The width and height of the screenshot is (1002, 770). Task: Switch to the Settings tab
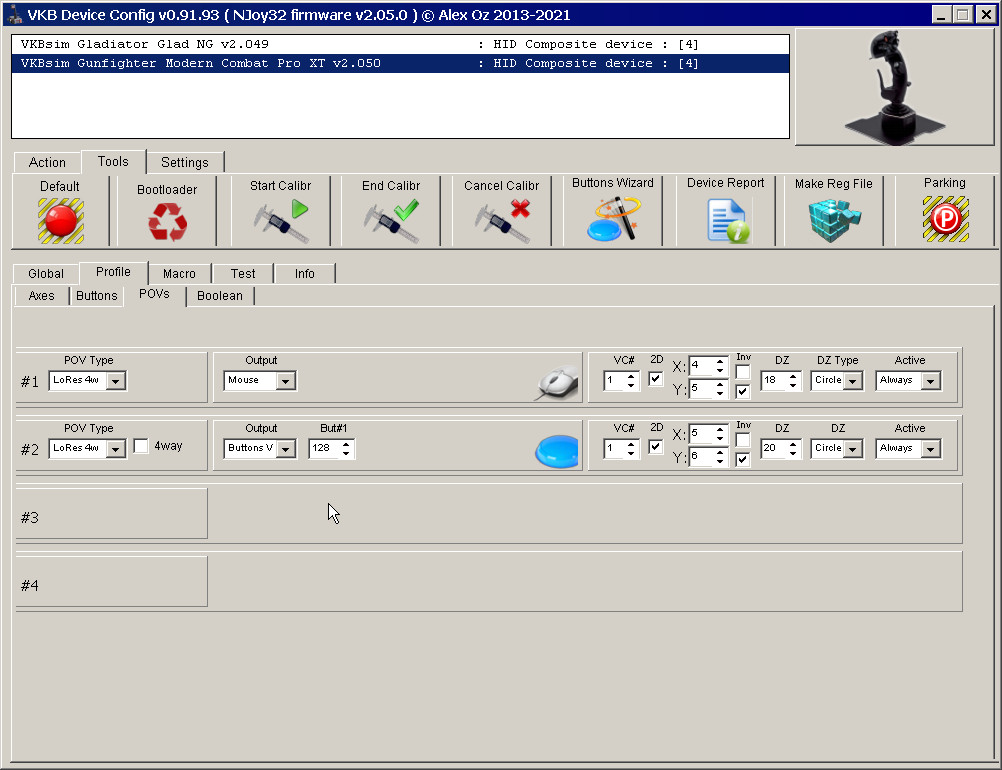click(x=185, y=162)
